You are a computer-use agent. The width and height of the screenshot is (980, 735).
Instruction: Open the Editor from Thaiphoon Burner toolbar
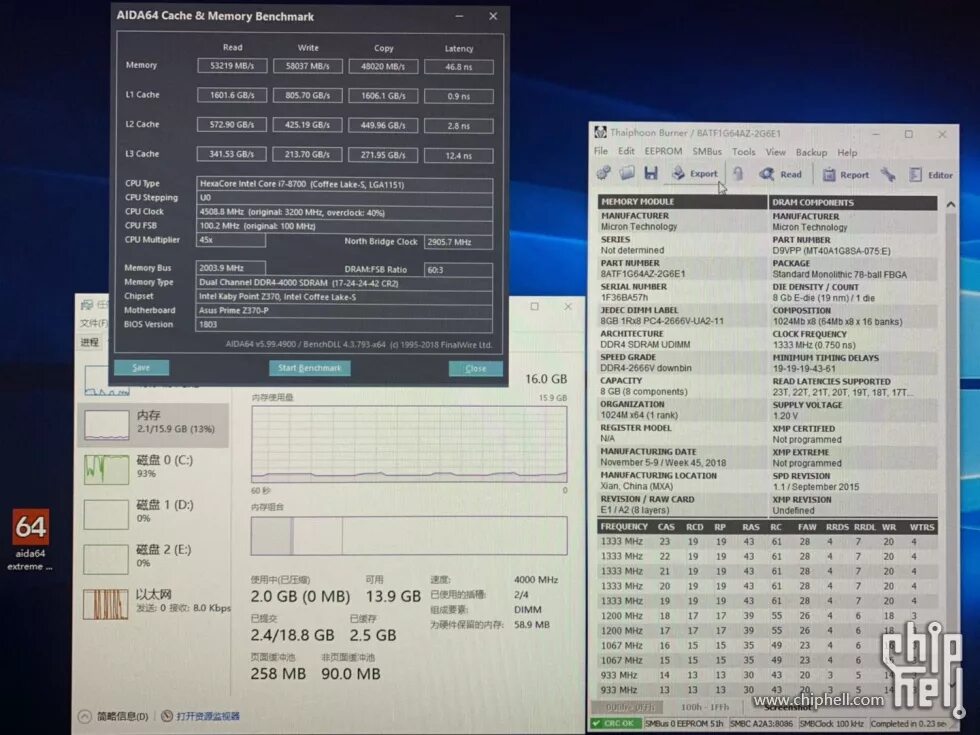pos(931,175)
